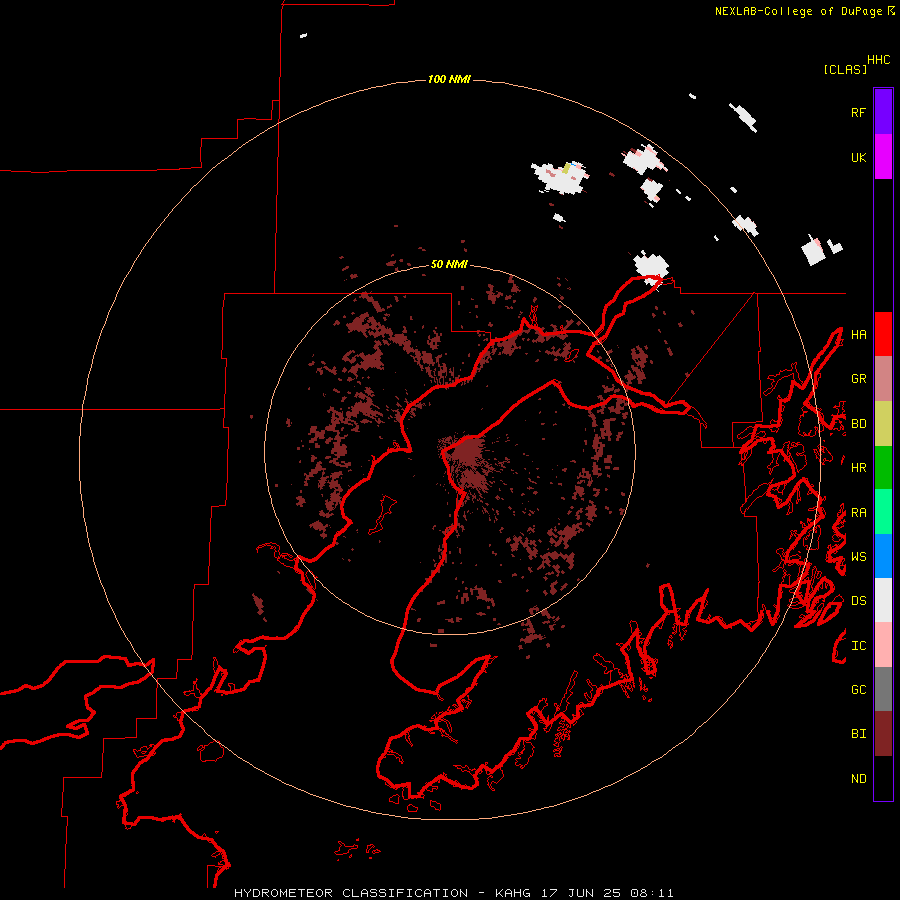Click the BI brown legend color swatch
900x900 pixels.
(x=883, y=734)
